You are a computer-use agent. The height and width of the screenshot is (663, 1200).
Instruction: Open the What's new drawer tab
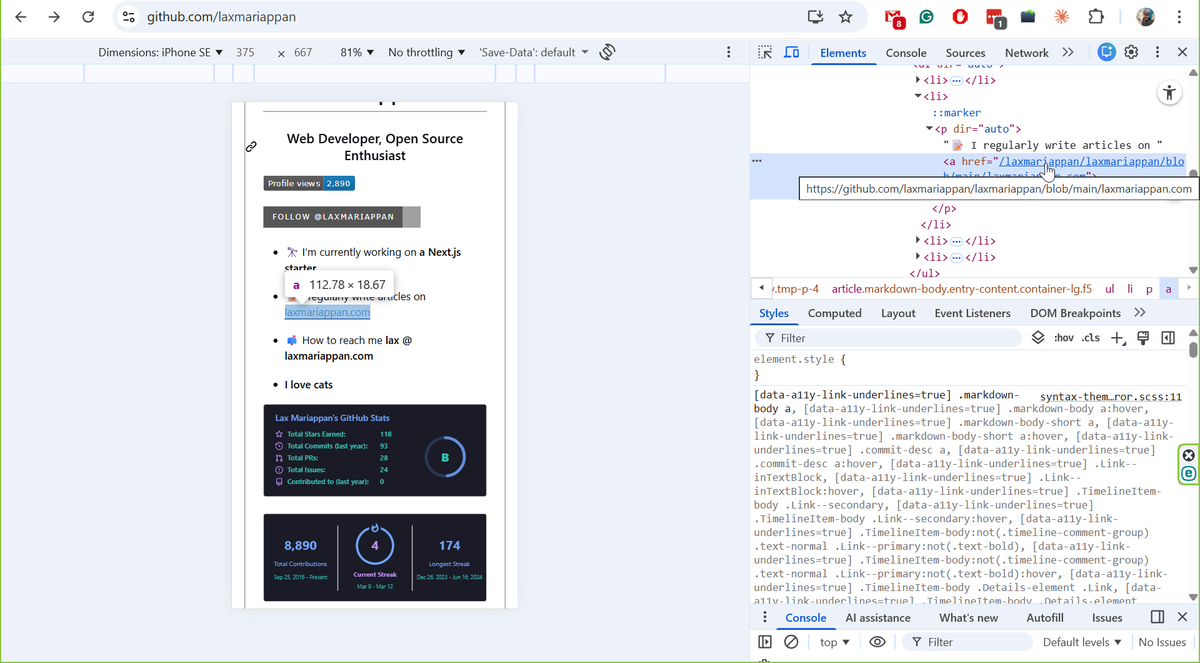pyautogui.click(x=968, y=618)
